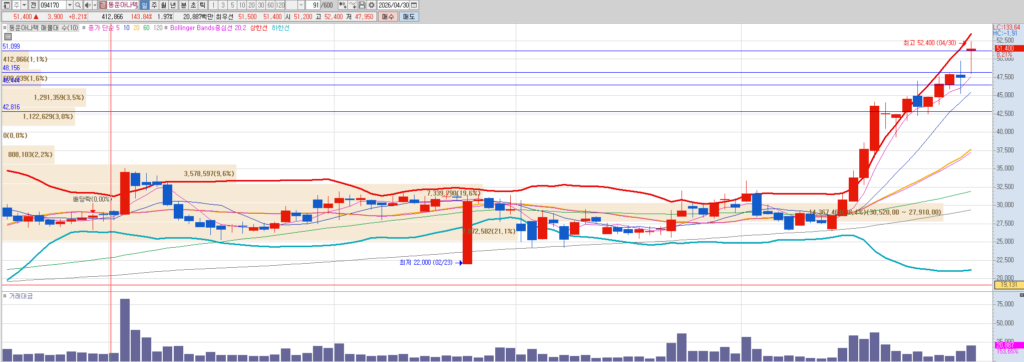Click the 매물대 수(10) indicator label
The height and width of the screenshot is (362, 1024).
click(44, 27)
